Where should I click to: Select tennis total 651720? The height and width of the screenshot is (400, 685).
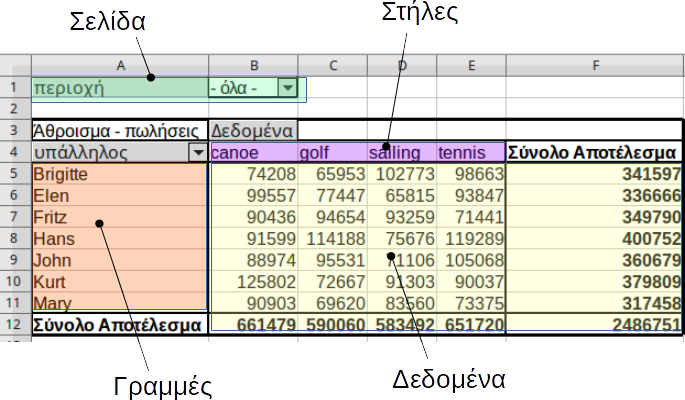click(x=471, y=324)
